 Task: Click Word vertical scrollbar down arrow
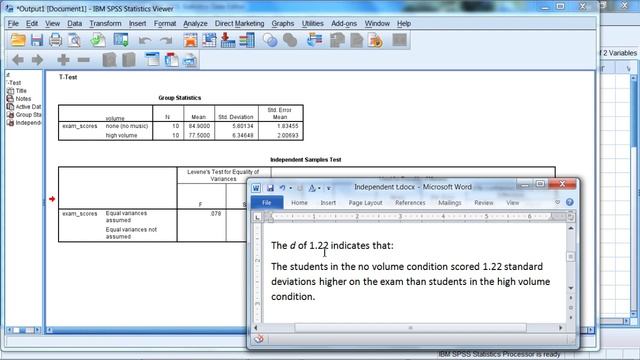click(x=571, y=288)
